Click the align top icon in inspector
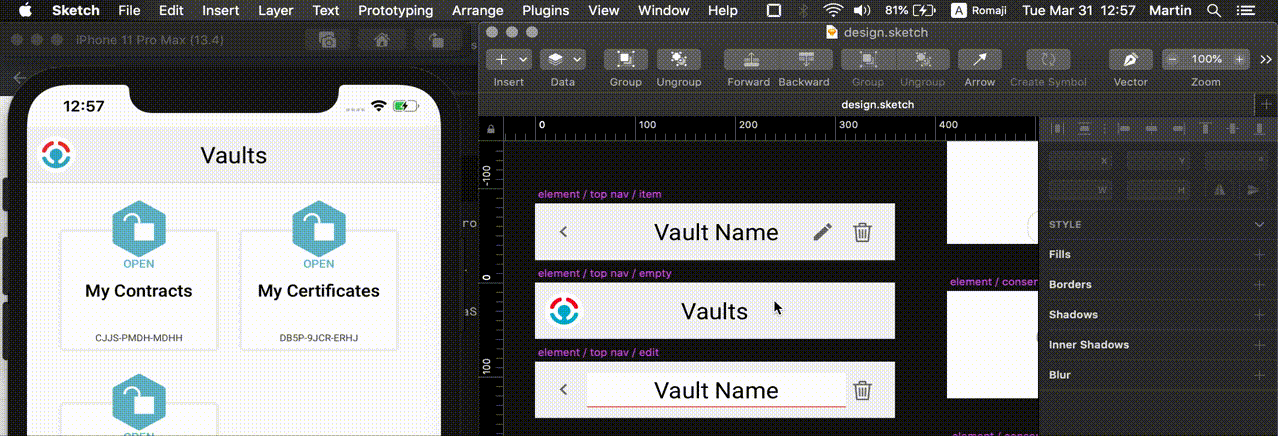This screenshot has height=436, width=1278. (x=1204, y=128)
